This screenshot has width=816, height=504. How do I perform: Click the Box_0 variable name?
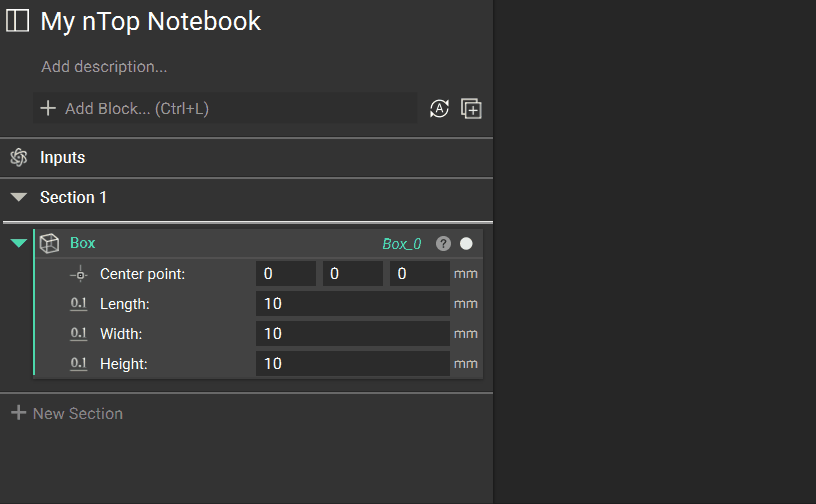(402, 244)
